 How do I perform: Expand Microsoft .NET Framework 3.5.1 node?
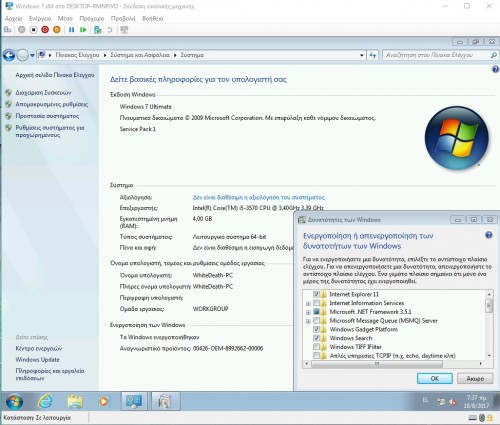click(x=308, y=312)
